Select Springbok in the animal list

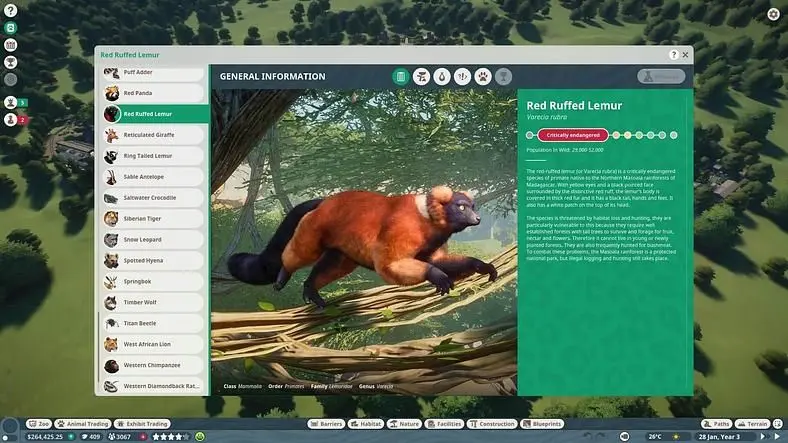[x=153, y=281]
